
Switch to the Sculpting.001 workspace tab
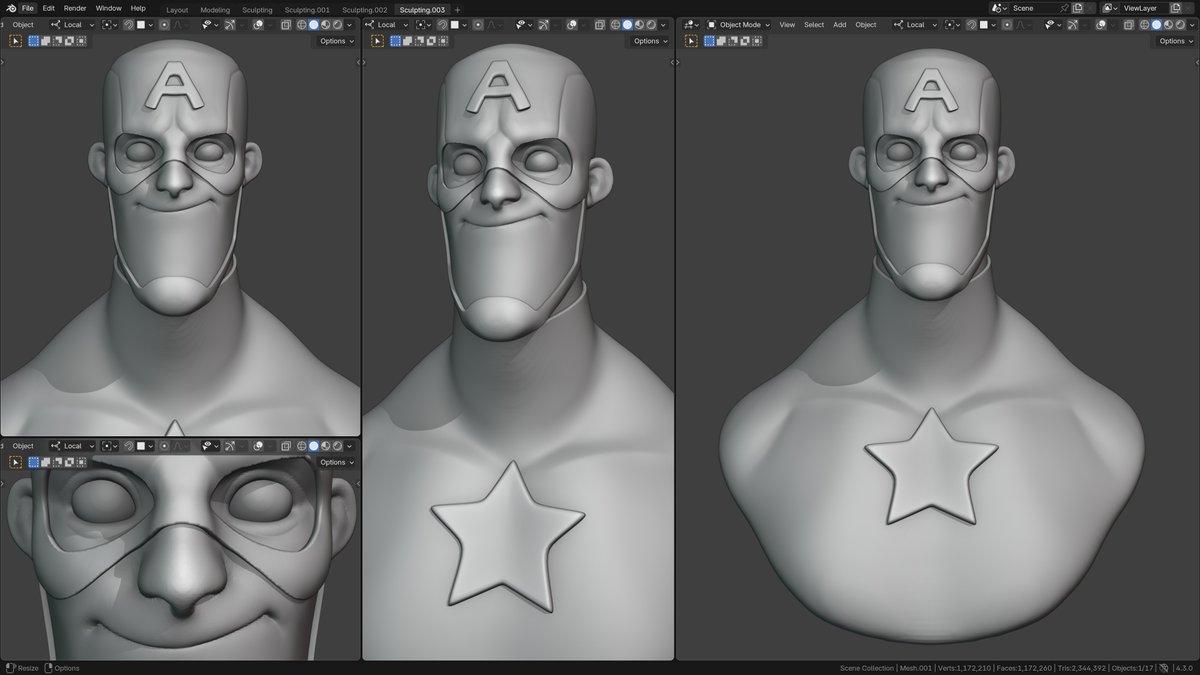click(x=307, y=9)
